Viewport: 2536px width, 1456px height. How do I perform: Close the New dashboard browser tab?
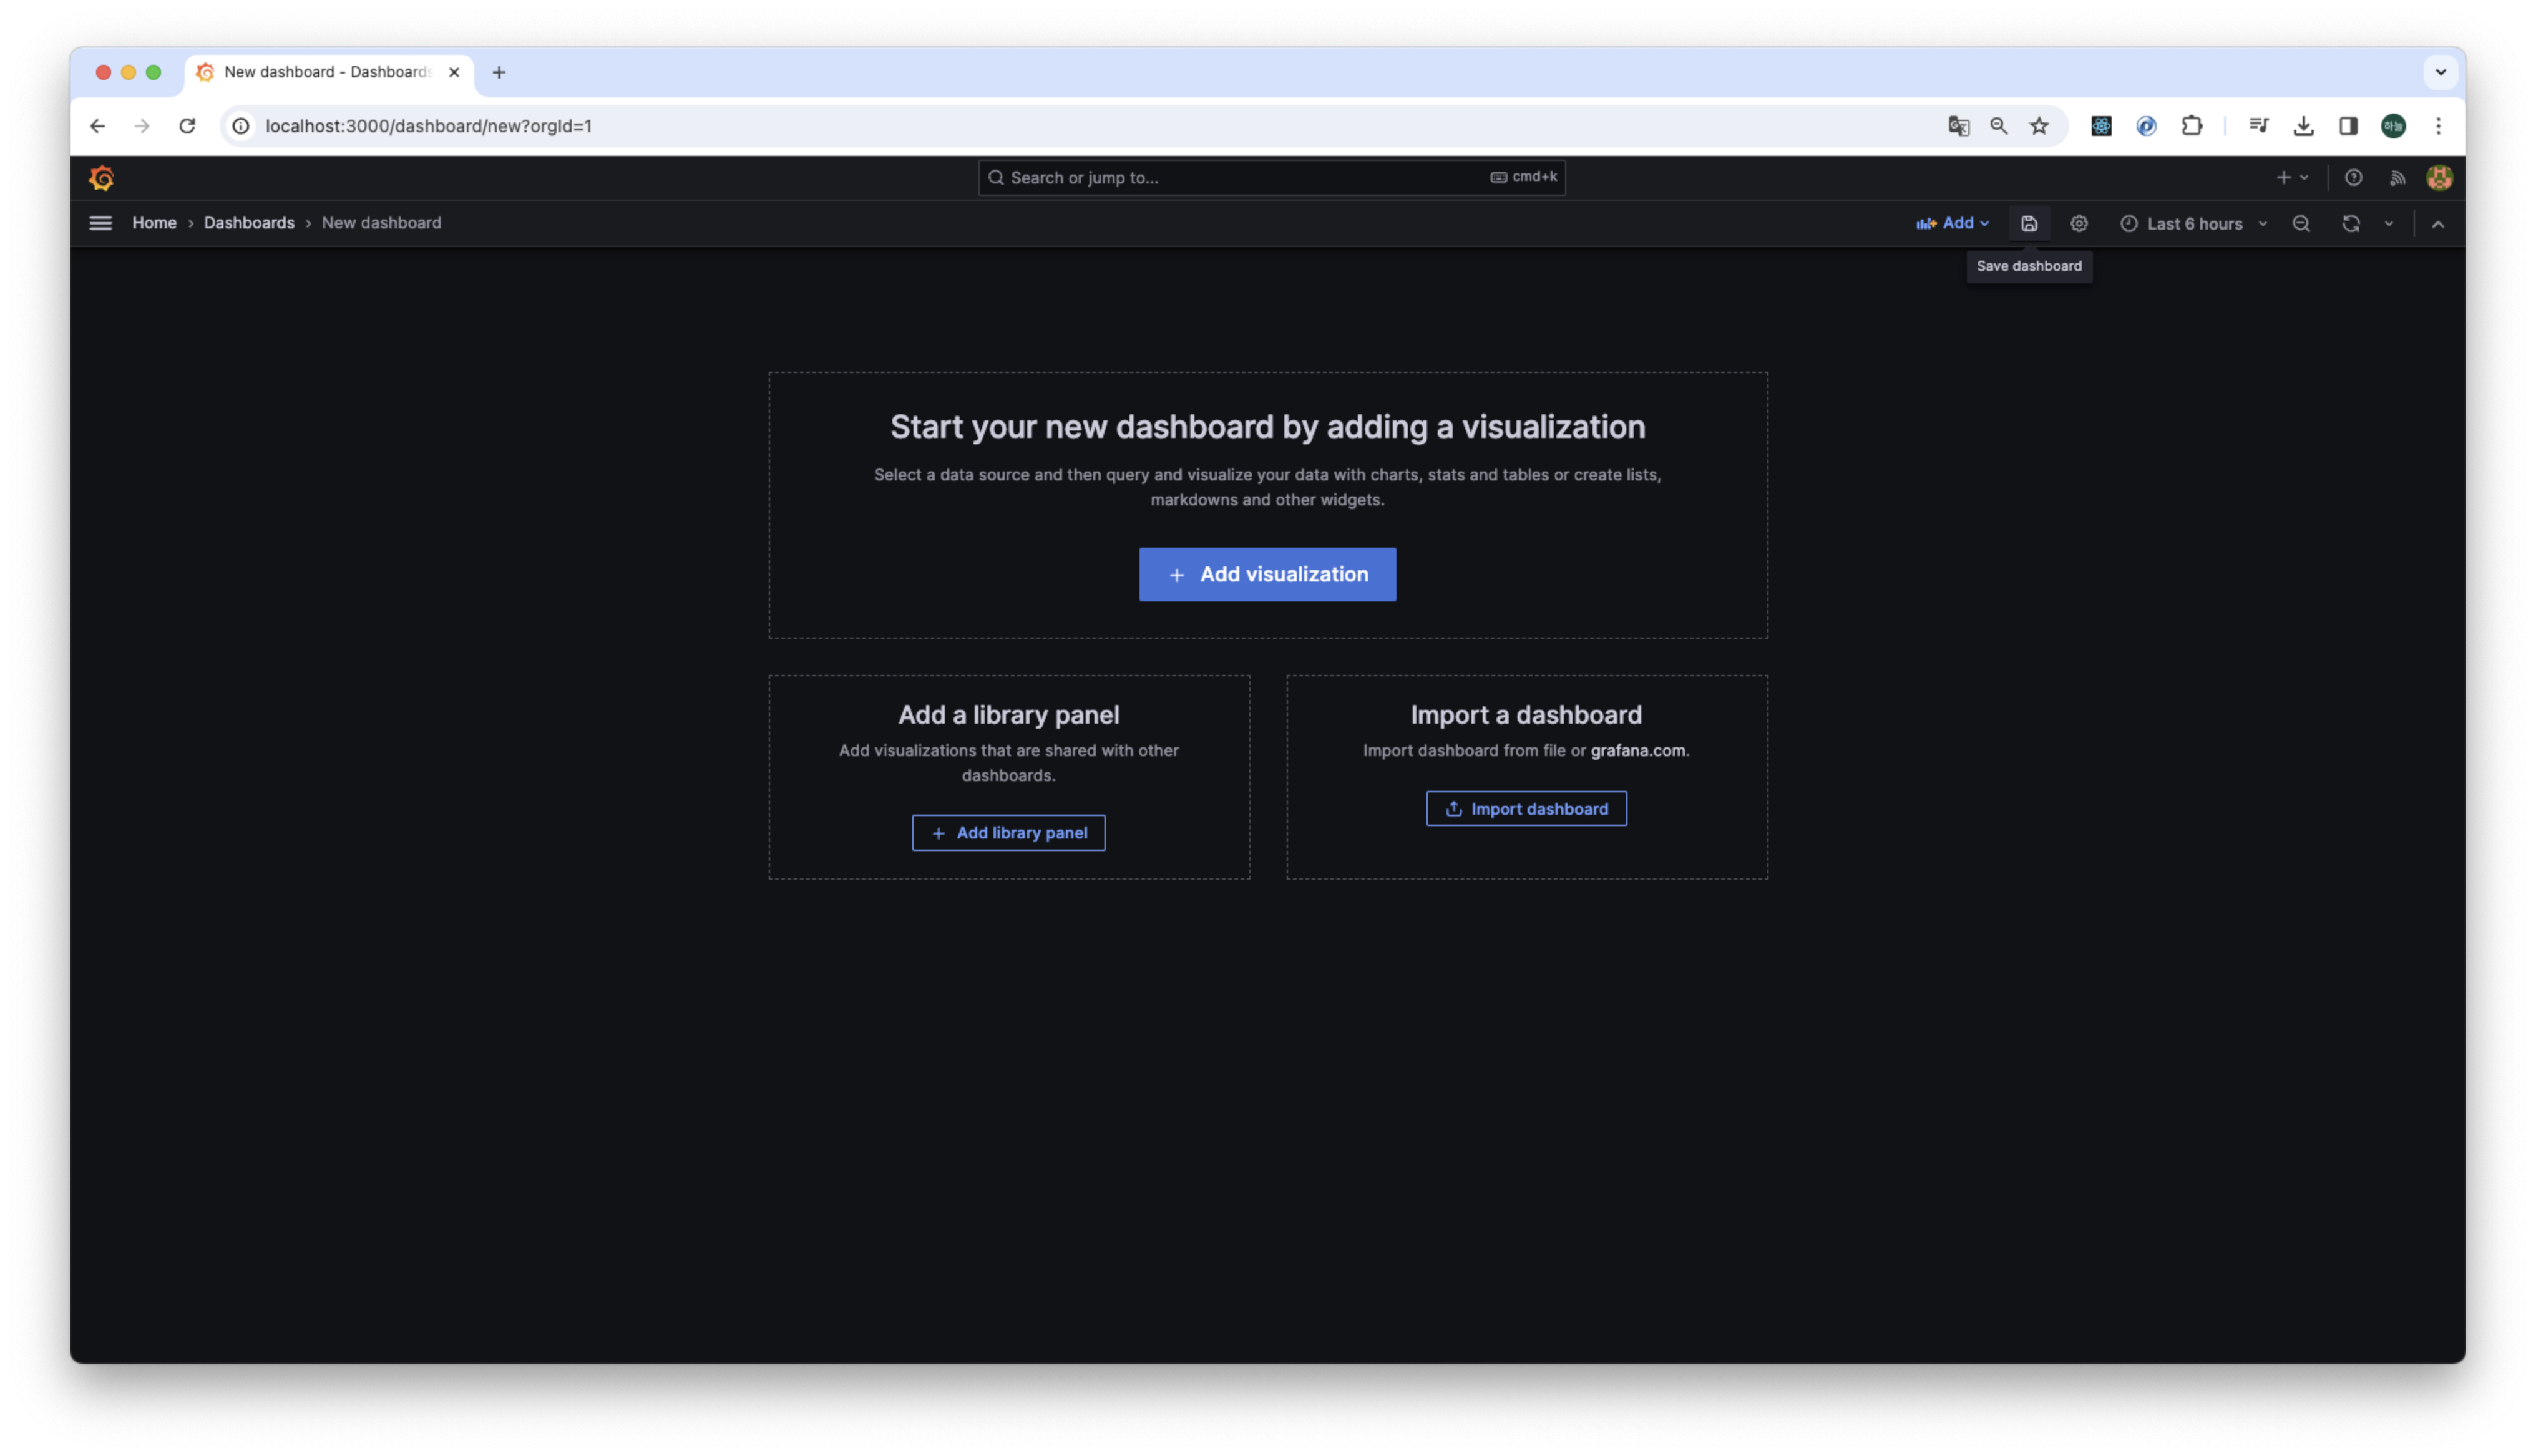click(454, 72)
